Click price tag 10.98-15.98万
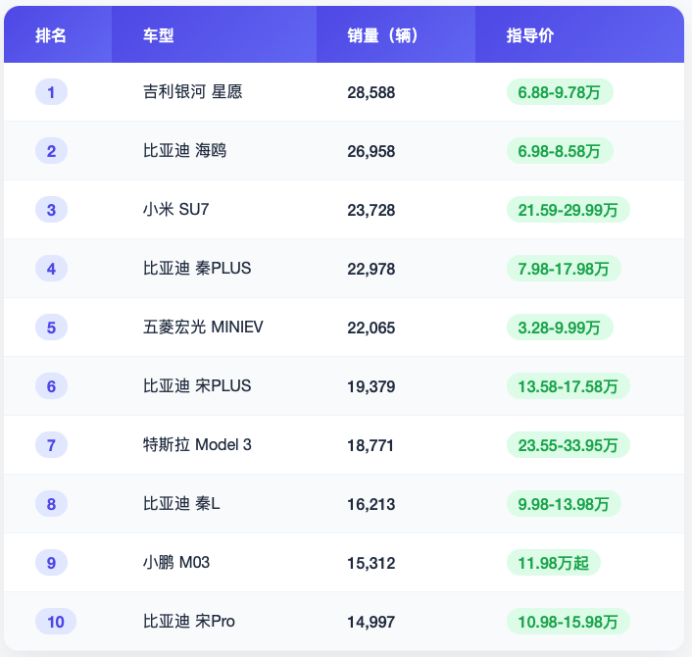 click(x=568, y=621)
